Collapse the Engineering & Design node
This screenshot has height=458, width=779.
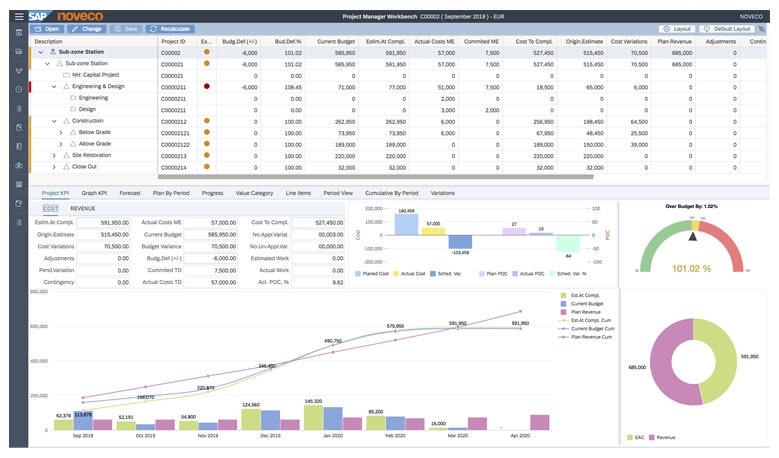point(54,86)
